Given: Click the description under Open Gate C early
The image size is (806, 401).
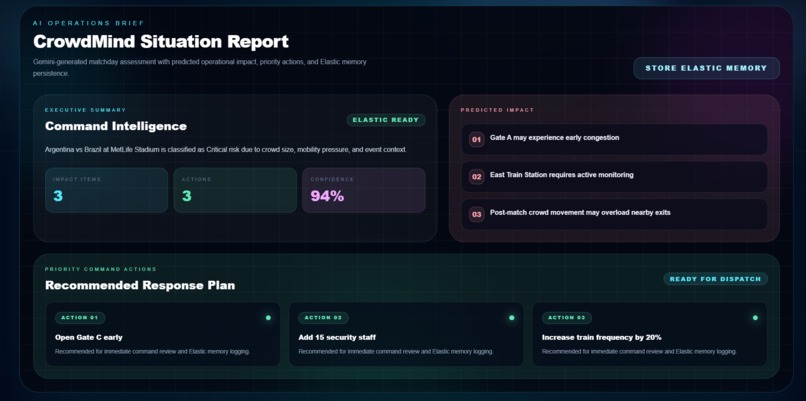Looking at the screenshot, I should [152, 352].
